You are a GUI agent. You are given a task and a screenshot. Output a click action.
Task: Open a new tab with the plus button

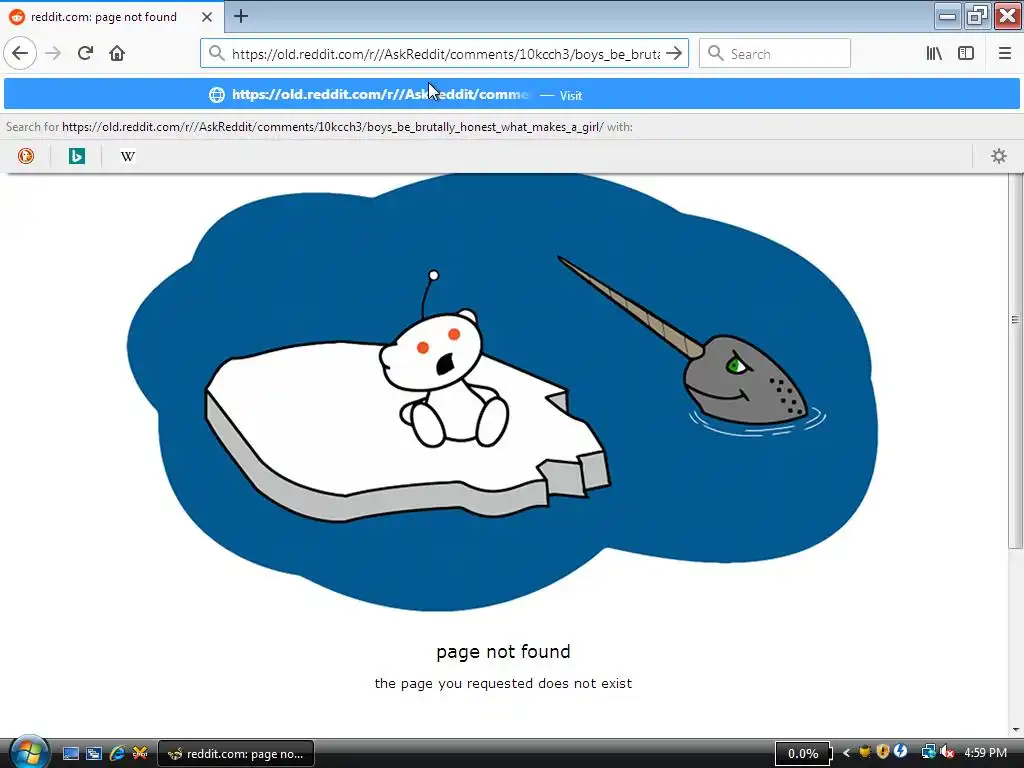click(x=241, y=16)
